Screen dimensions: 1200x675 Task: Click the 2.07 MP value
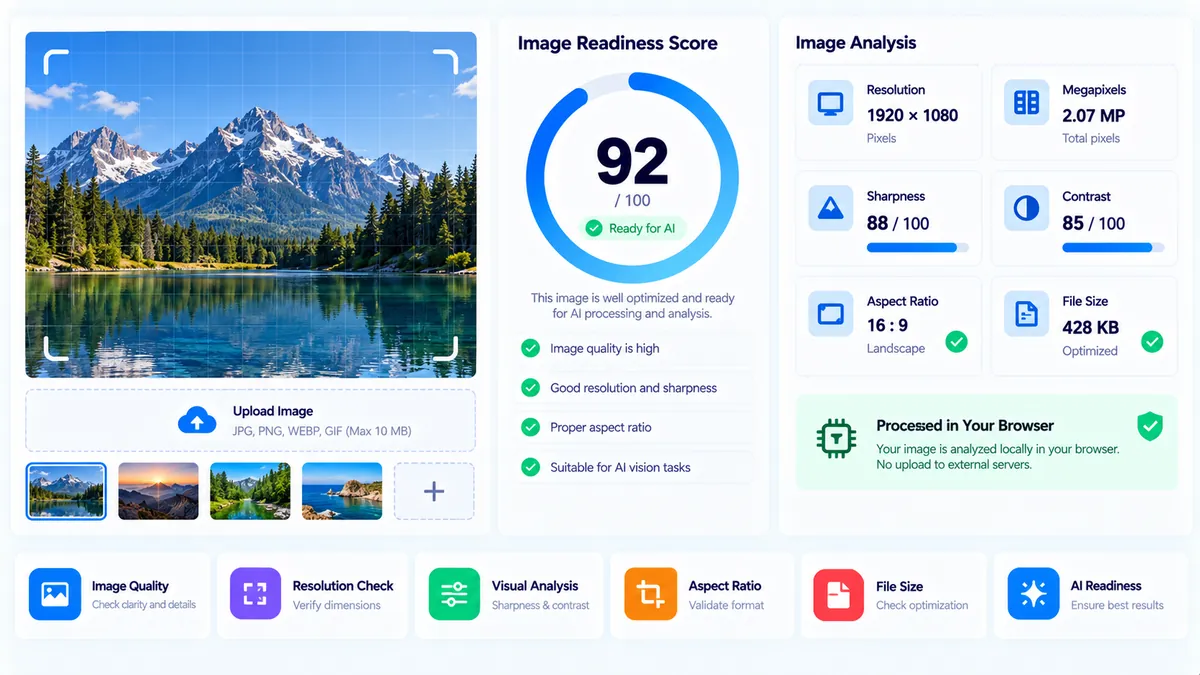pos(1093,115)
